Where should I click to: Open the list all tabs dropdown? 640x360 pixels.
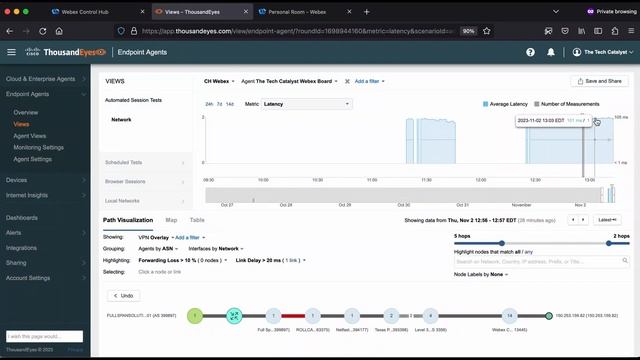pos(556,12)
